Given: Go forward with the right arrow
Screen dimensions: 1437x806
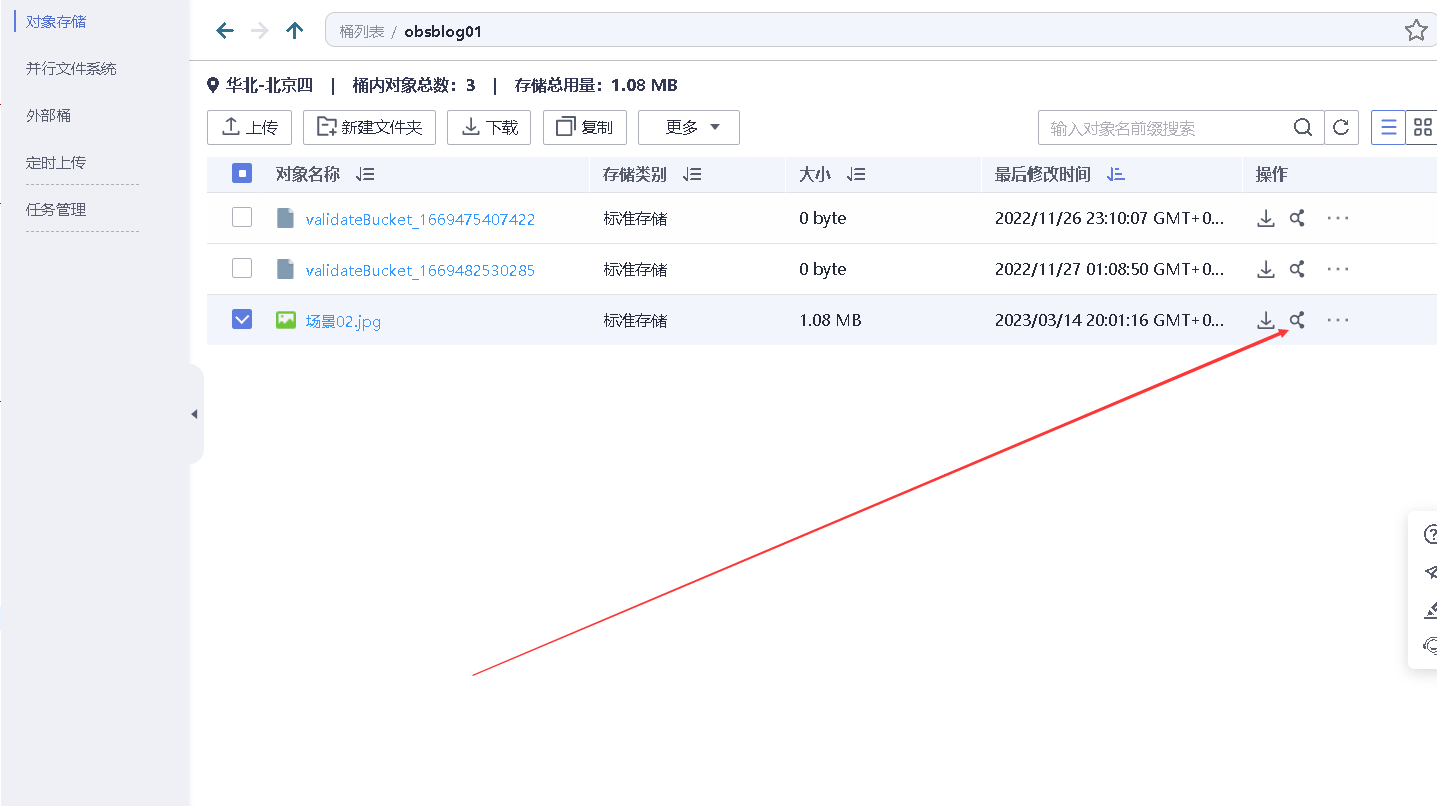Looking at the screenshot, I should (x=260, y=31).
